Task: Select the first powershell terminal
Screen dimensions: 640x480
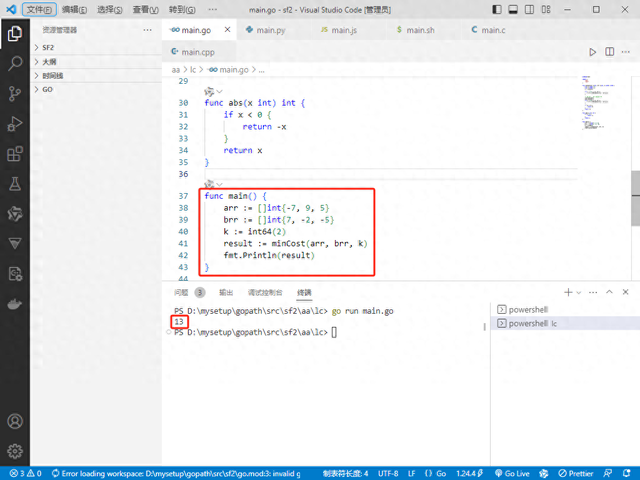Action: [565, 309]
